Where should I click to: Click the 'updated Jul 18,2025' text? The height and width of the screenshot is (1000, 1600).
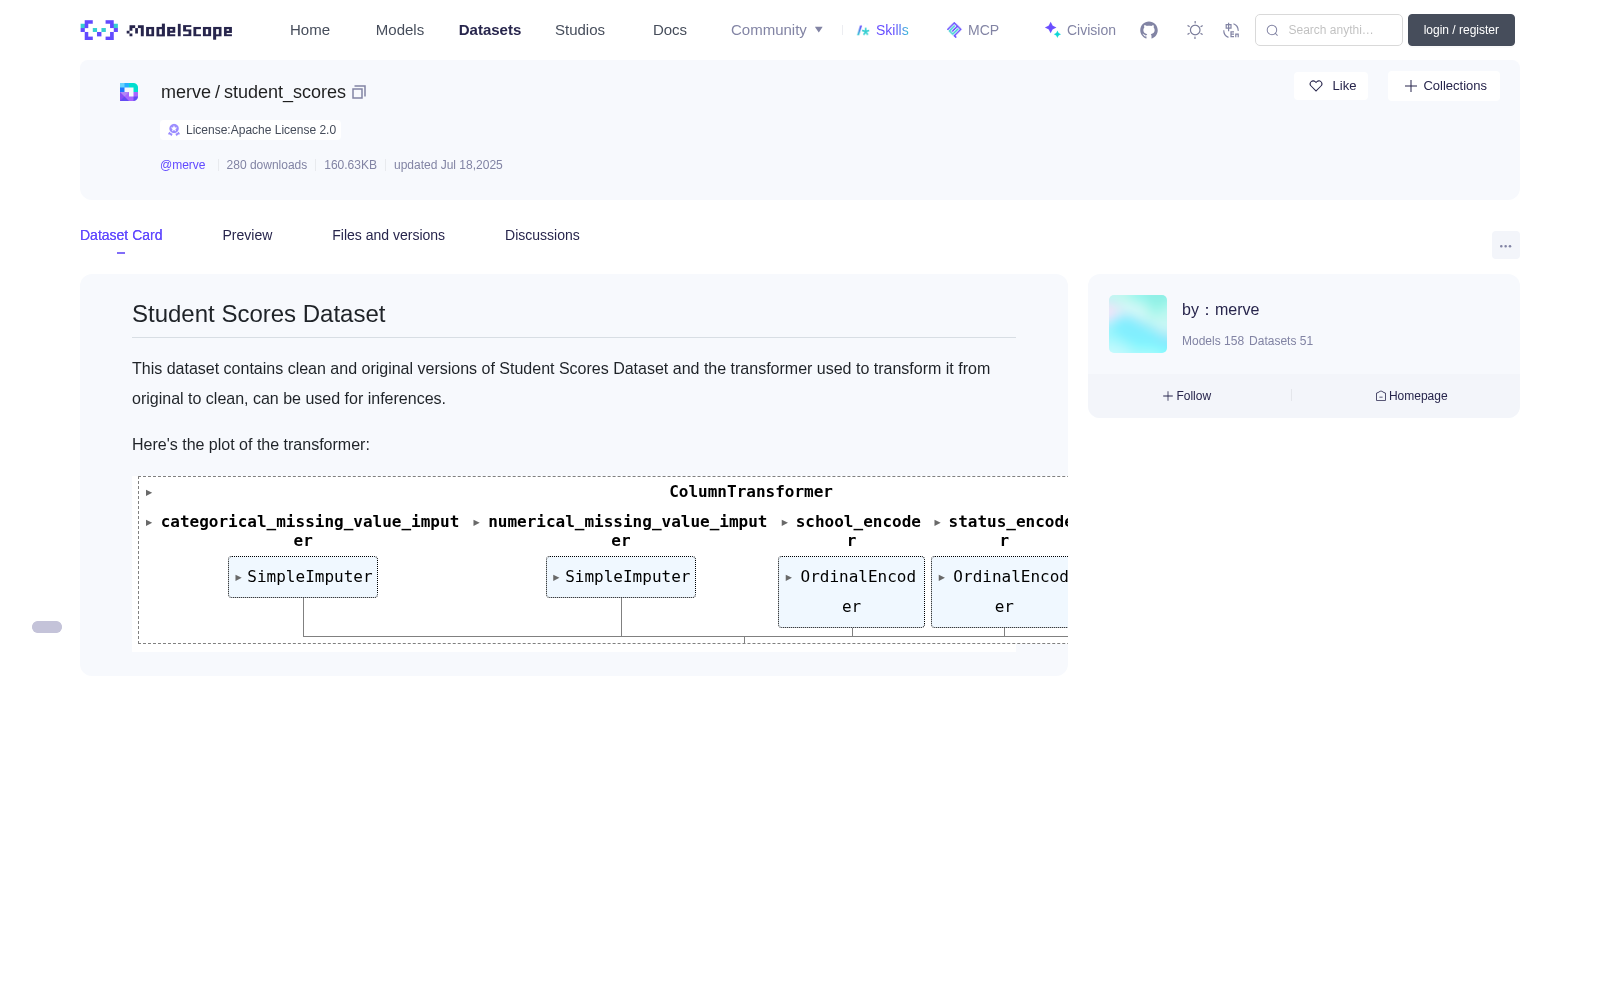pyautogui.click(x=448, y=165)
